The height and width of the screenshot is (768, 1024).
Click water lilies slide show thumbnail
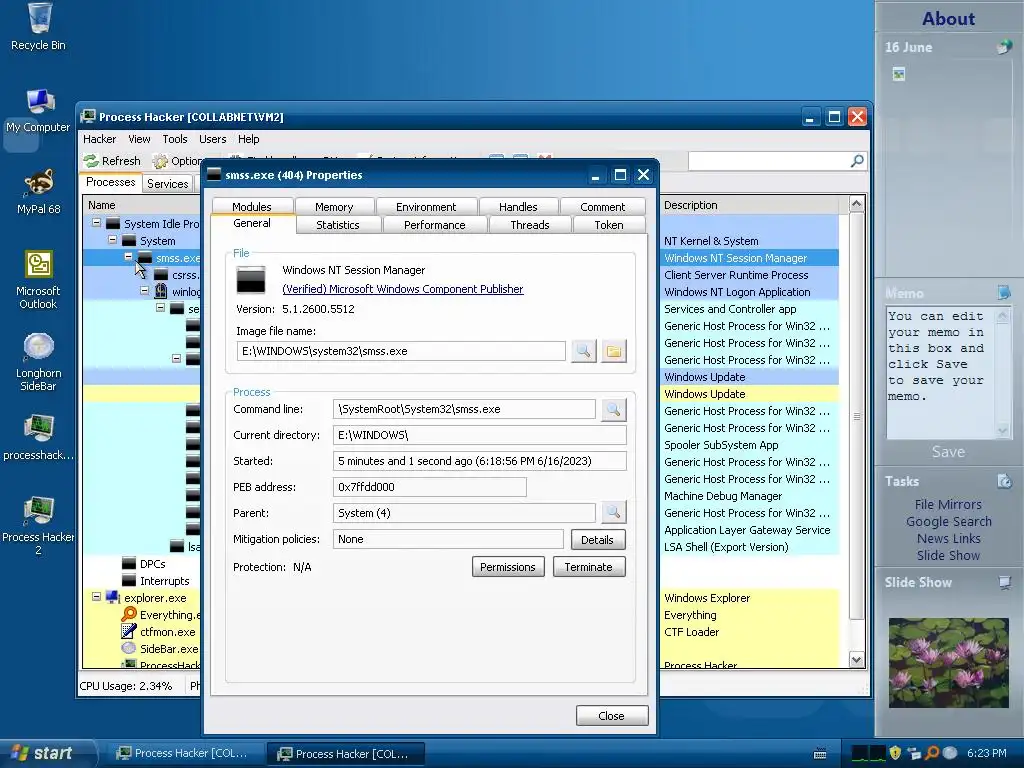[x=948, y=662]
